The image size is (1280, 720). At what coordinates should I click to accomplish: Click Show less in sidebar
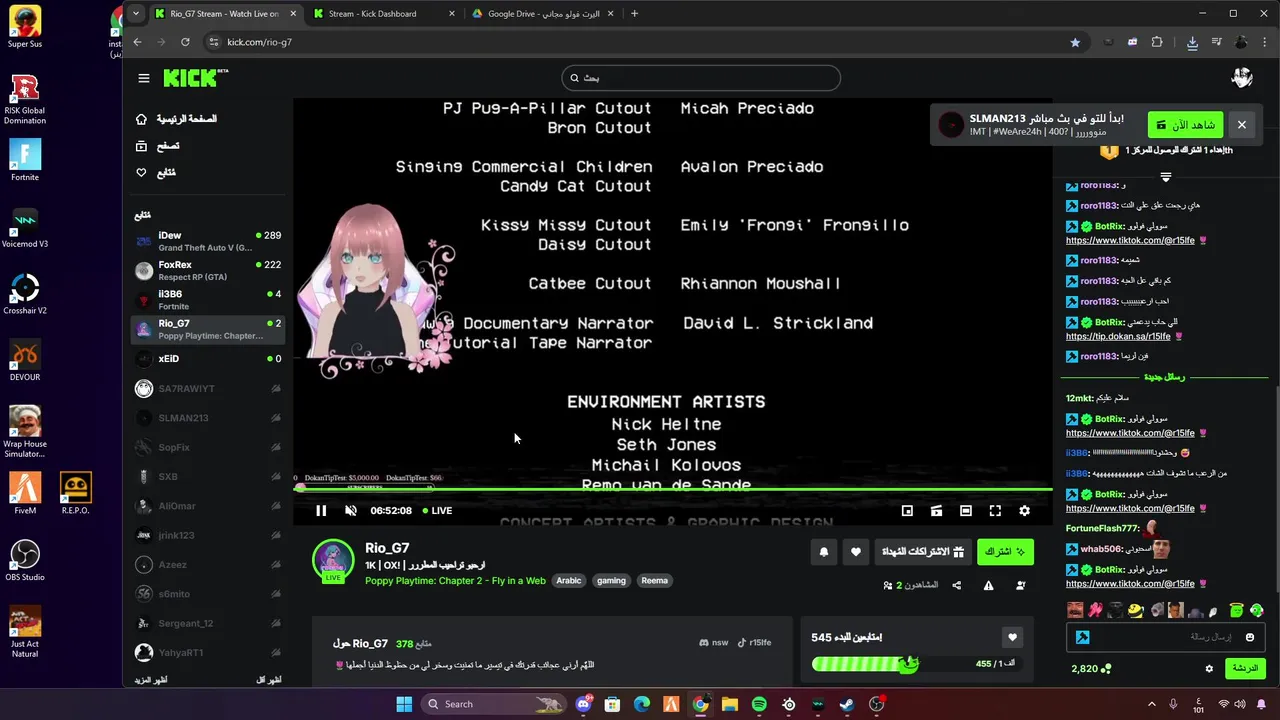point(268,680)
